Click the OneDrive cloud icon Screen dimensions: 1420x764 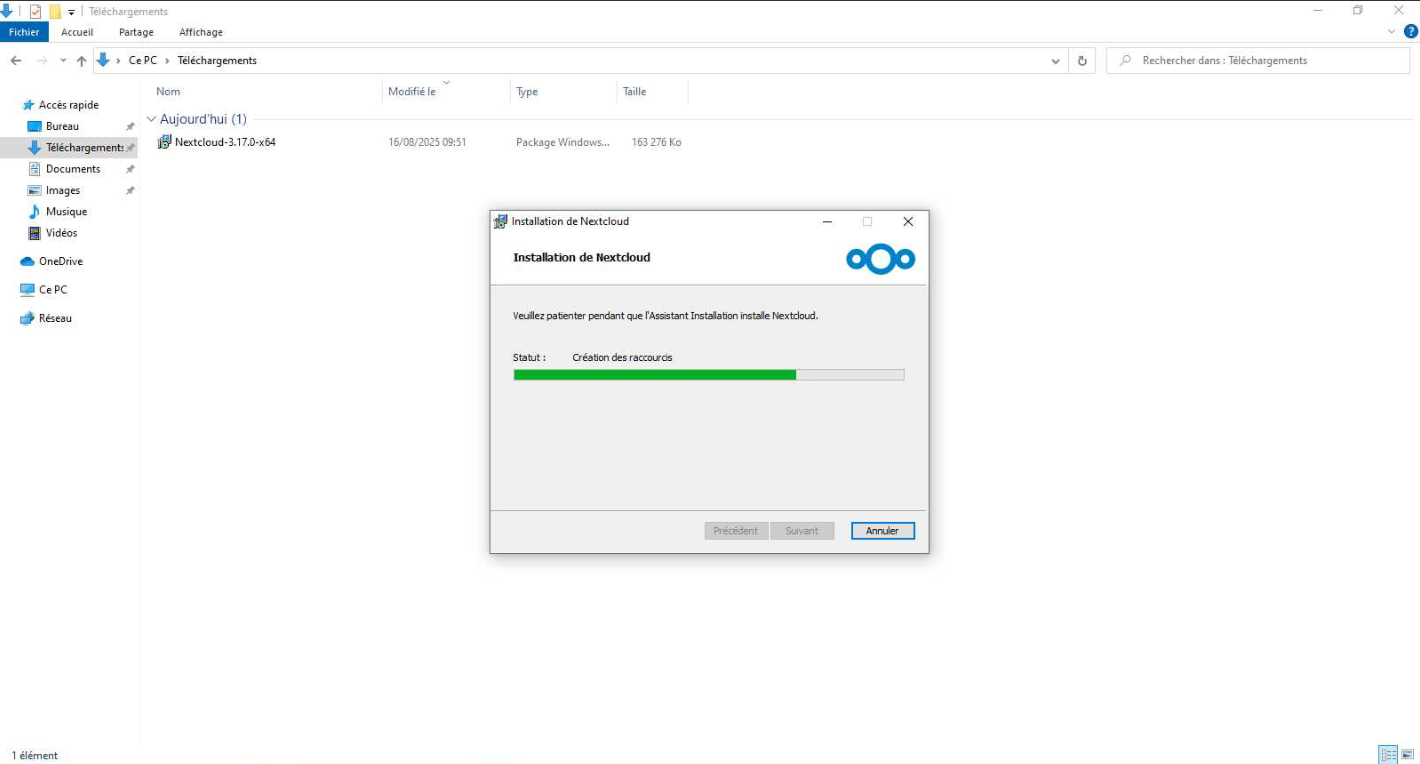click(28, 262)
